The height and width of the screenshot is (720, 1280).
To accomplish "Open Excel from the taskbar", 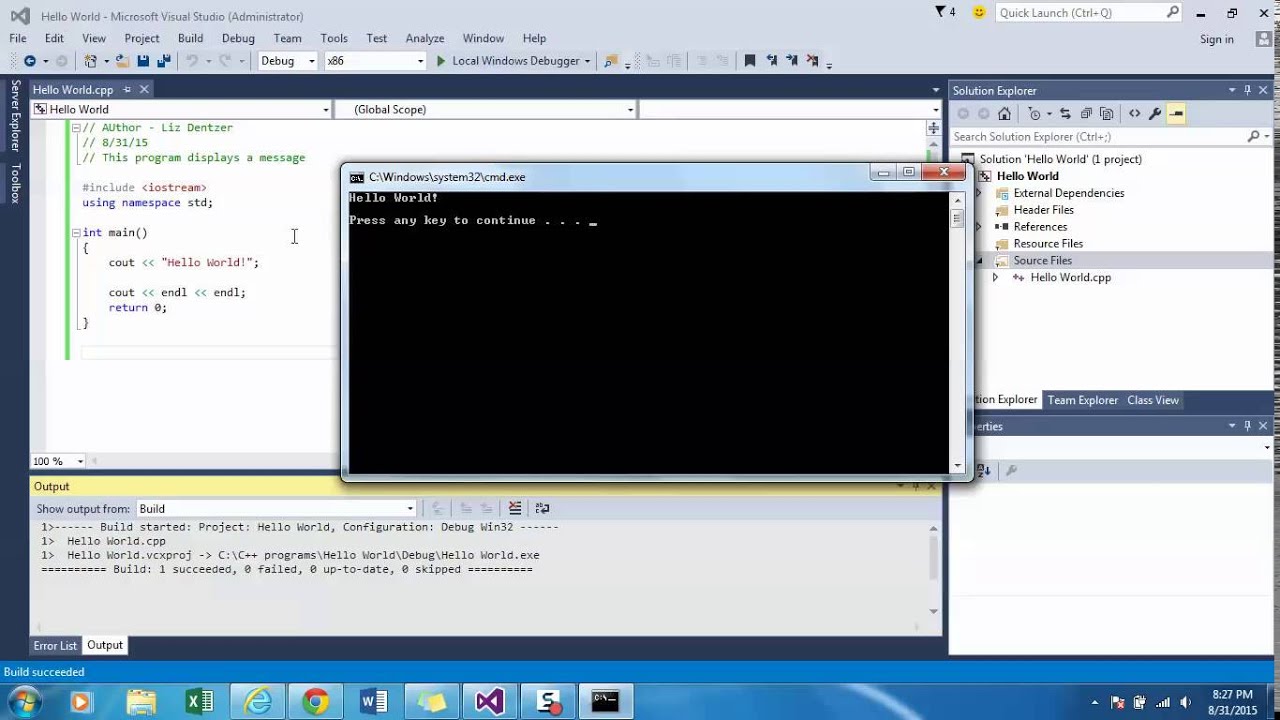I will [x=200, y=701].
